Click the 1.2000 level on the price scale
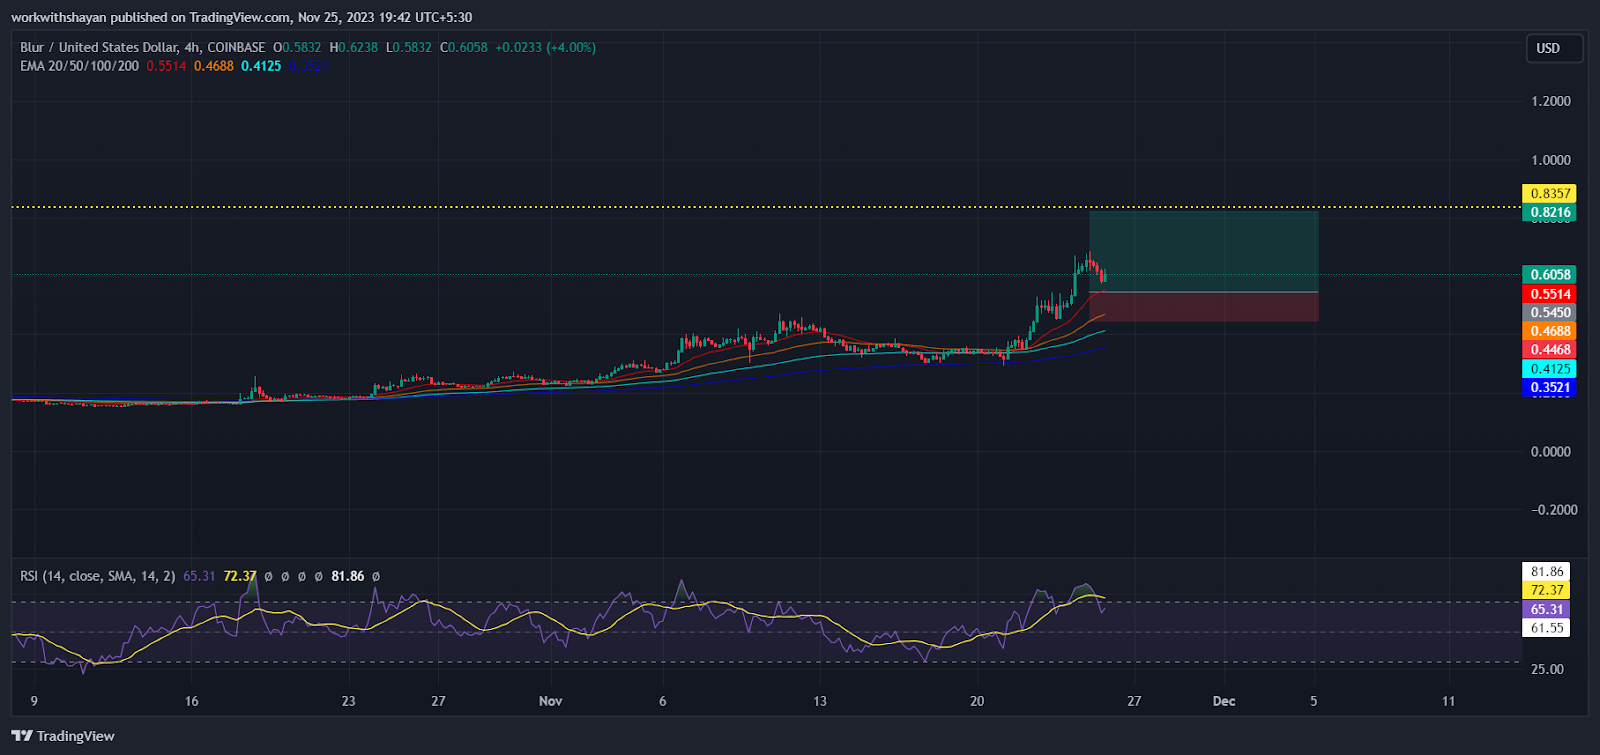The width and height of the screenshot is (1600, 755). point(1550,101)
